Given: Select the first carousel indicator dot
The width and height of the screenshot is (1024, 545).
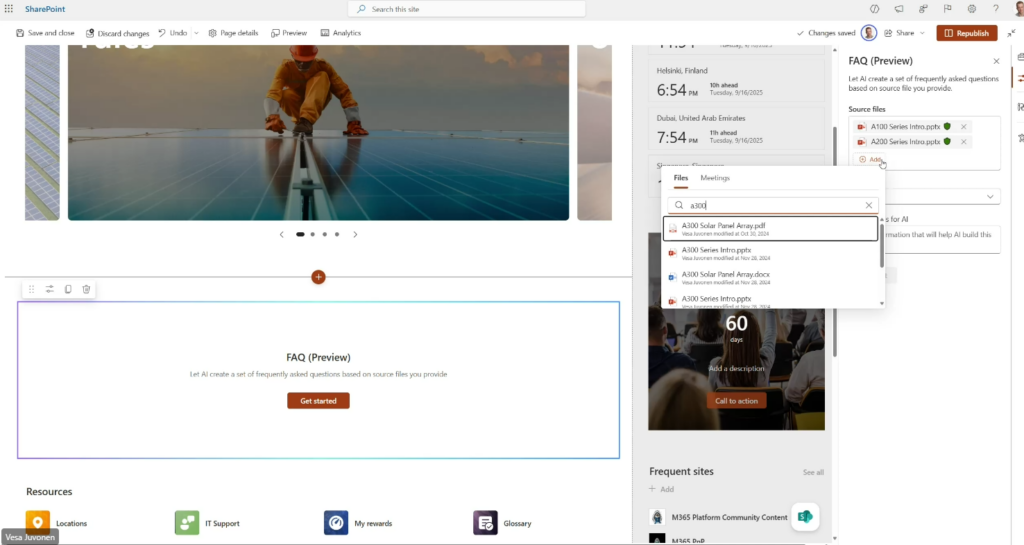Looking at the screenshot, I should pos(300,234).
